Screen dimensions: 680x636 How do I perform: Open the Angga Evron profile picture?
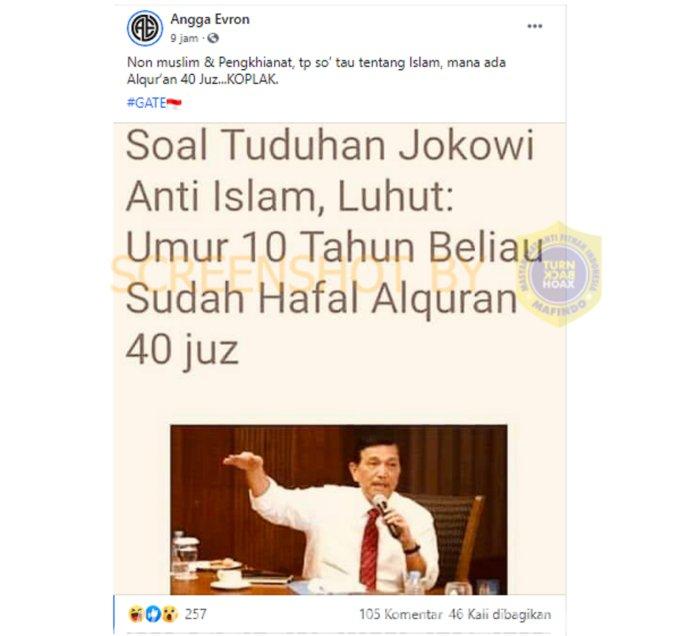[145, 28]
